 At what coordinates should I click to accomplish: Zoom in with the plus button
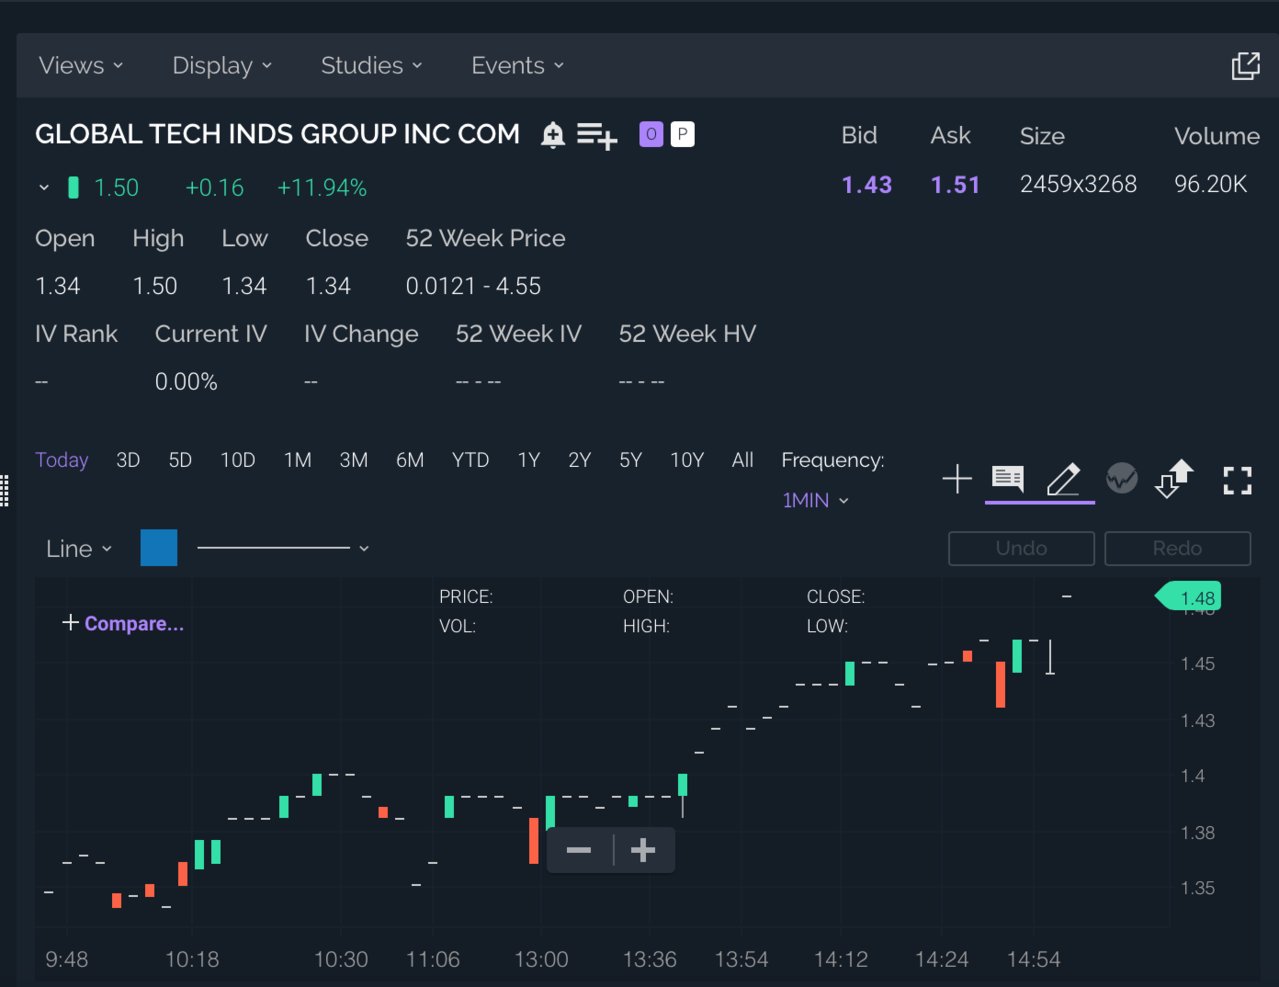643,851
